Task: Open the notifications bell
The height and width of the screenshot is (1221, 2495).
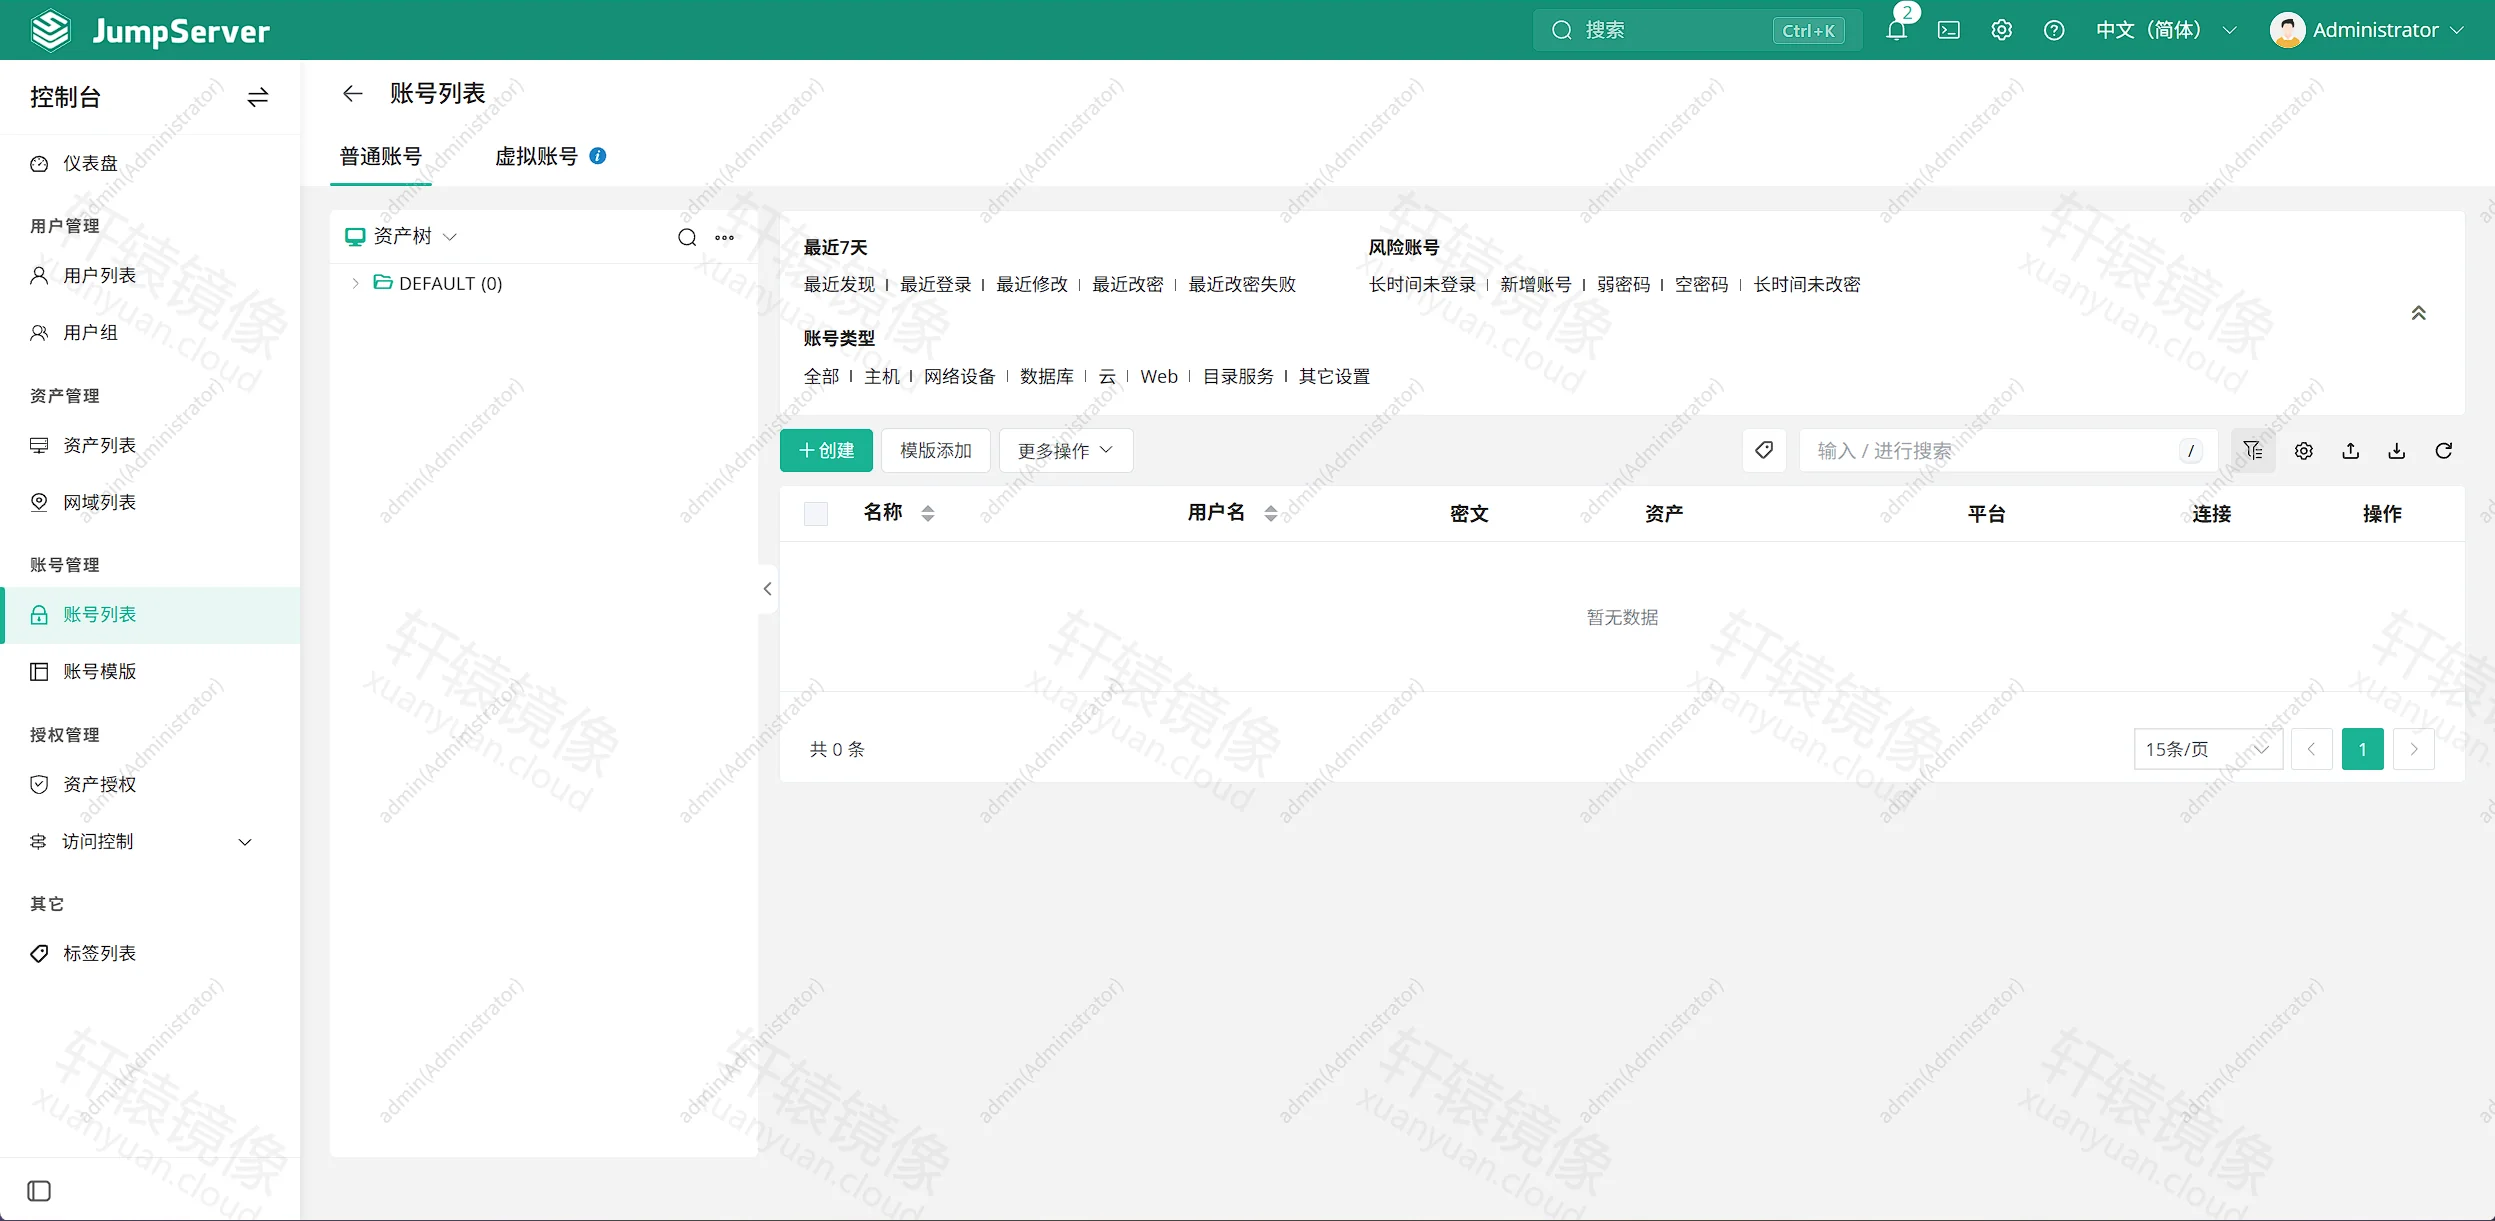Action: pos(1896,30)
